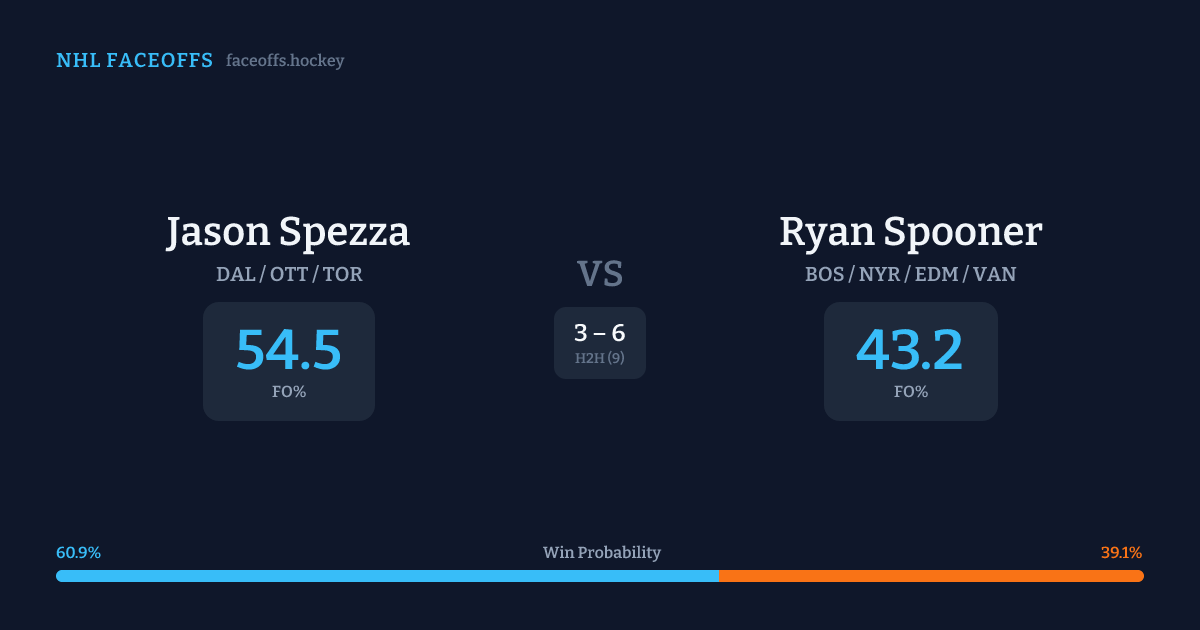Viewport: 1200px width, 630px height.
Task: Click the TOR team abbreviation under Spezza
Action: (341, 274)
